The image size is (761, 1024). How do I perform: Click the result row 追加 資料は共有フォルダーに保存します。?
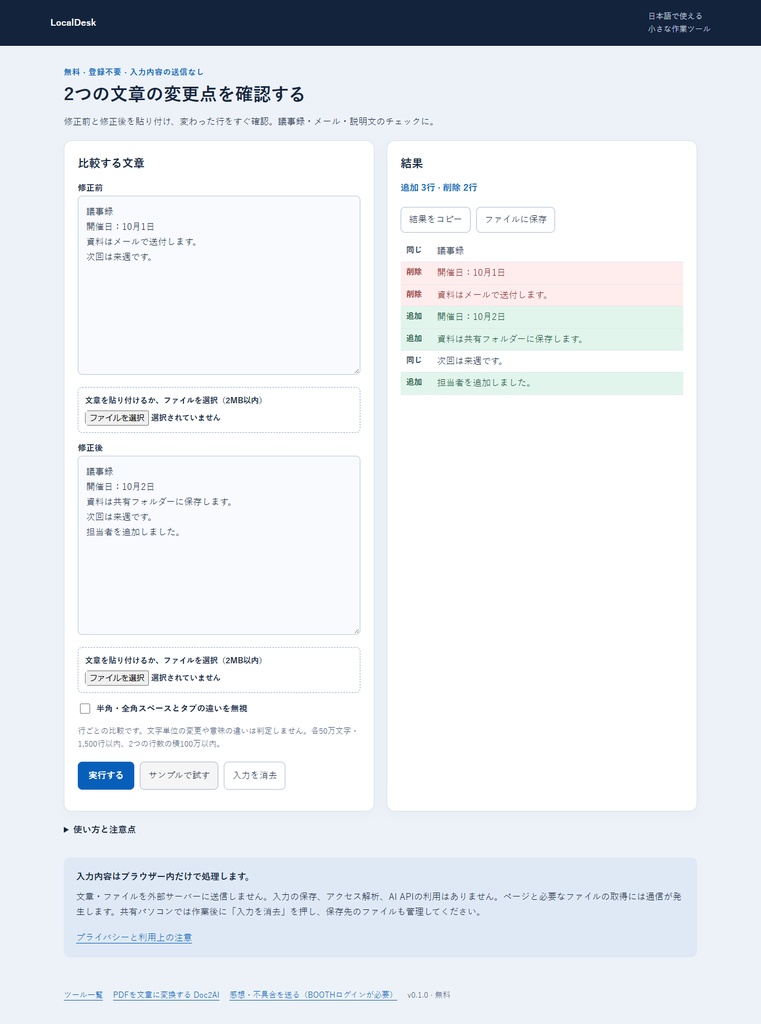(x=542, y=339)
